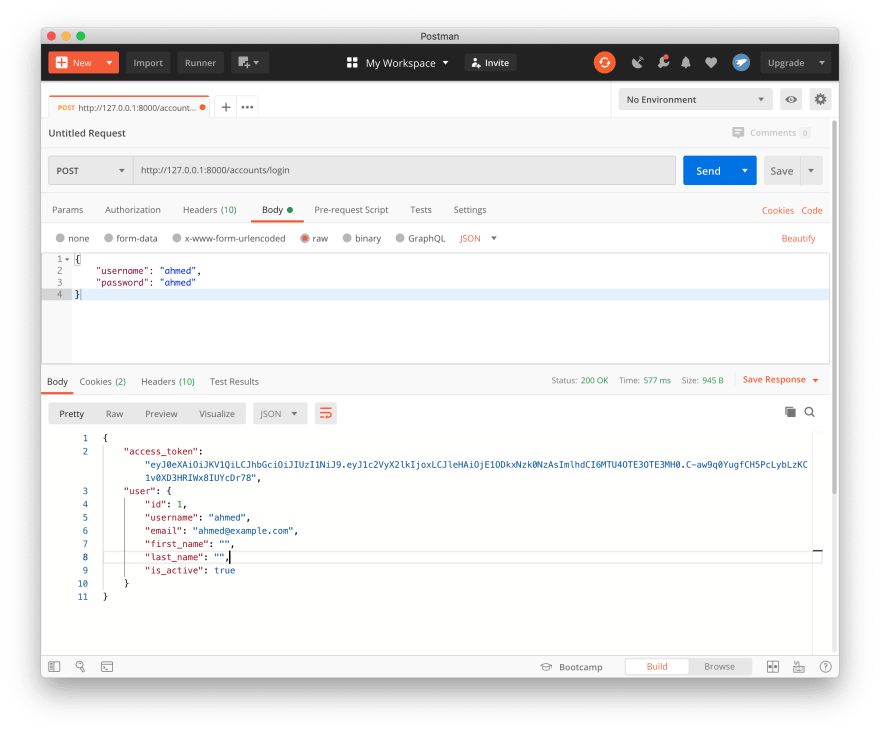Screen dimensions: 880x732
Task: Click the Comments icon
Action: click(738, 132)
